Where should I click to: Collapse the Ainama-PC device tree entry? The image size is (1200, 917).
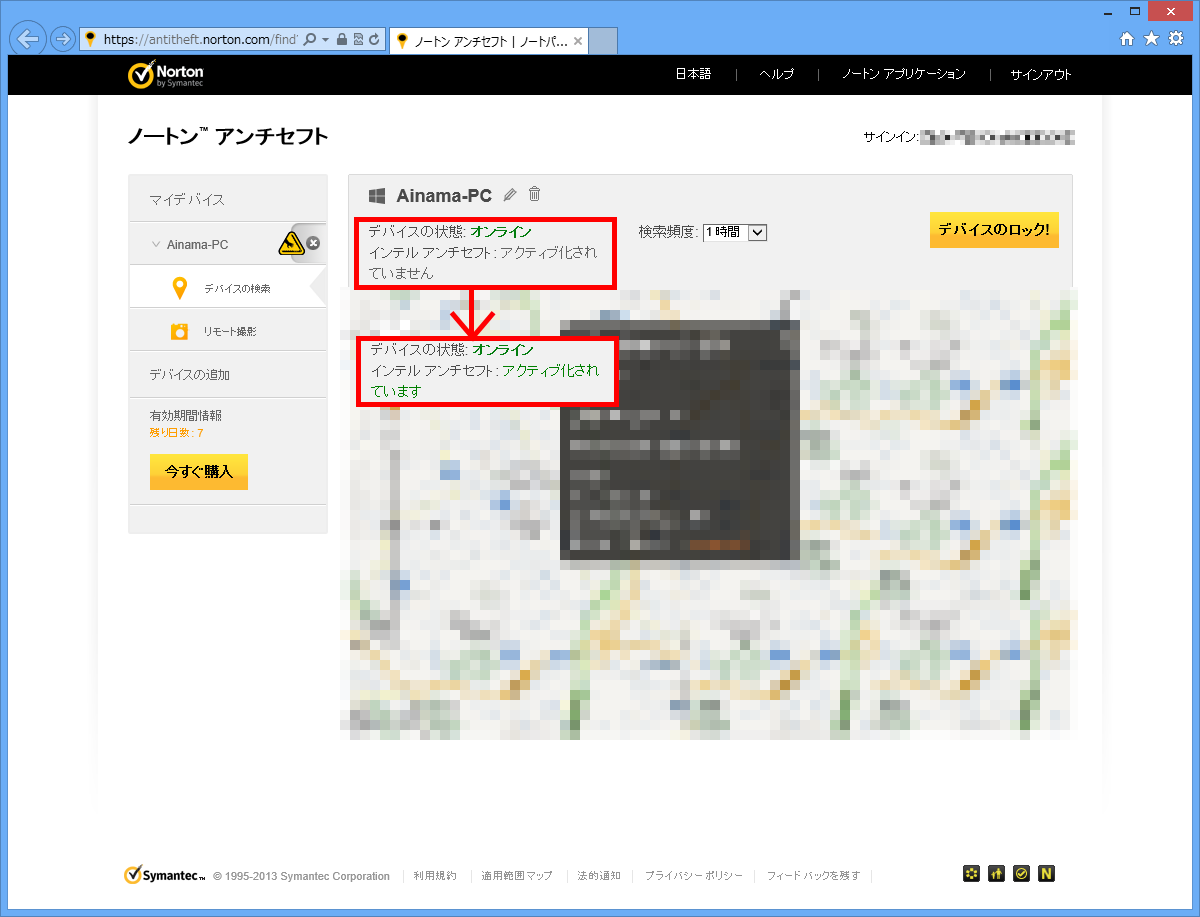[x=155, y=244]
